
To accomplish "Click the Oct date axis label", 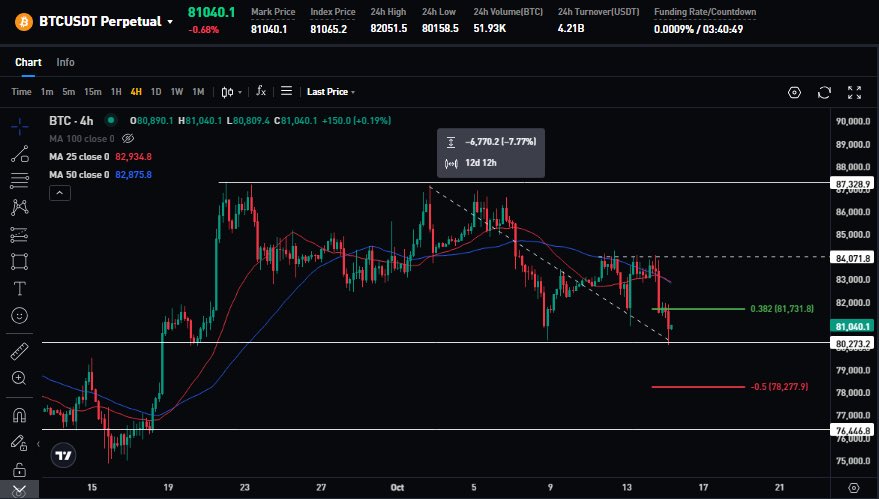I will coord(397,487).
